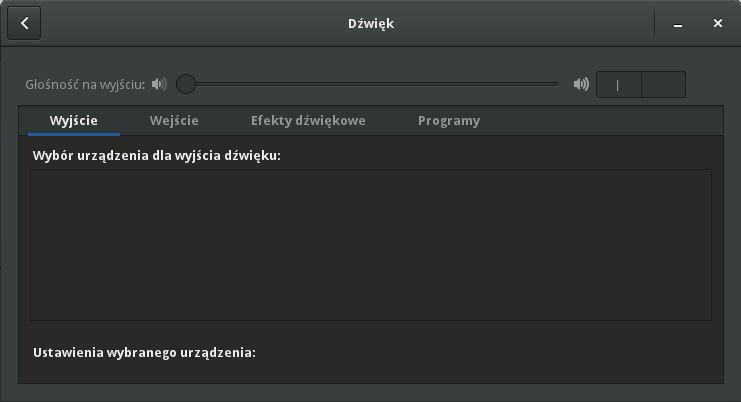Open the Efekty dźwiękowe tab
741x402 pixels.
308,121
